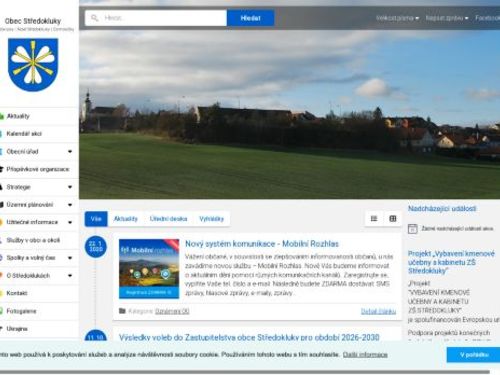The width and height of the screenshot is (500, 375).
Task: Open the Facebook link in top bar
Action: 487,18
